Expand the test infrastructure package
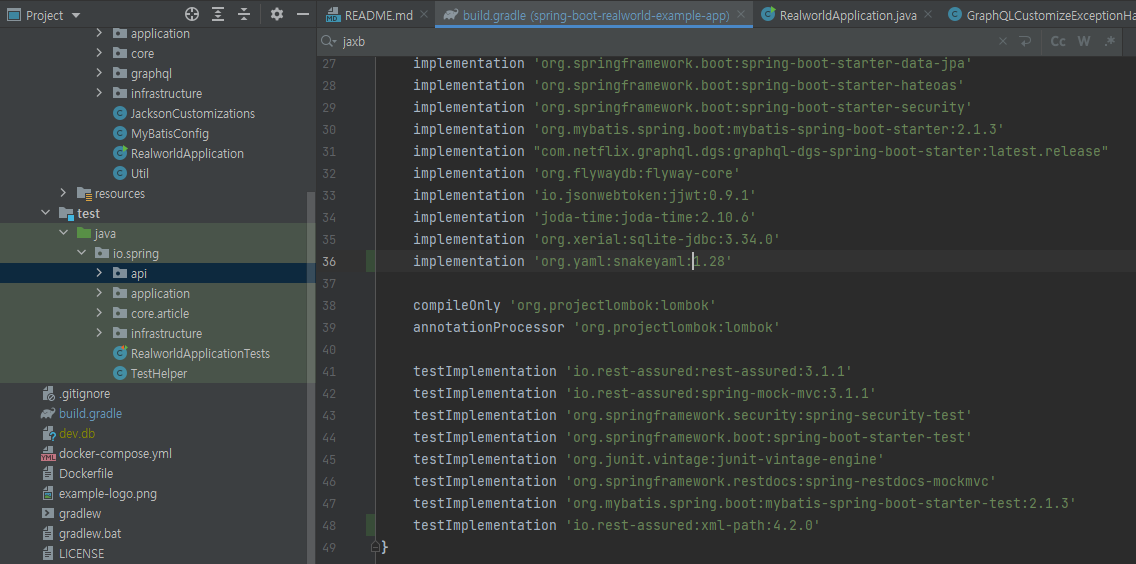Viewport: 1136px width, 564px height. pos(99,333)
